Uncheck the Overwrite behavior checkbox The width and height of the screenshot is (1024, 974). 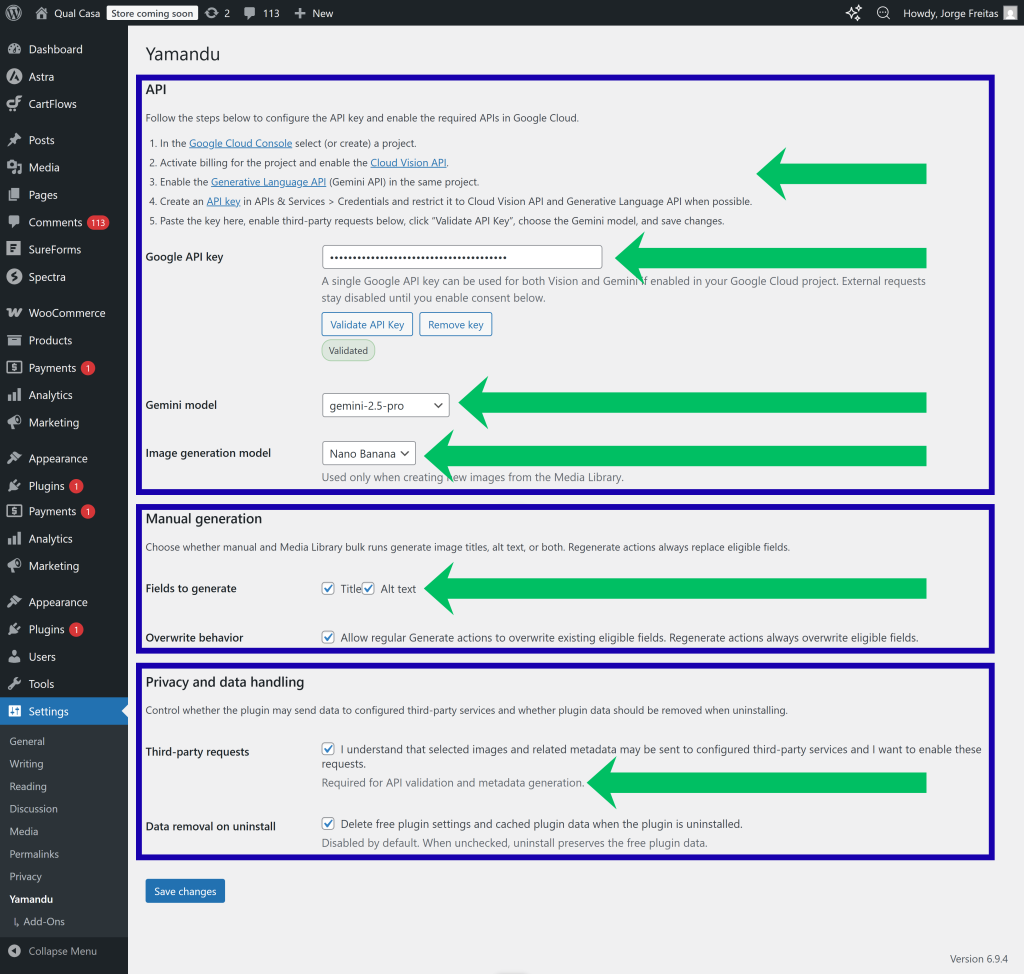click(x=328, y=637)
